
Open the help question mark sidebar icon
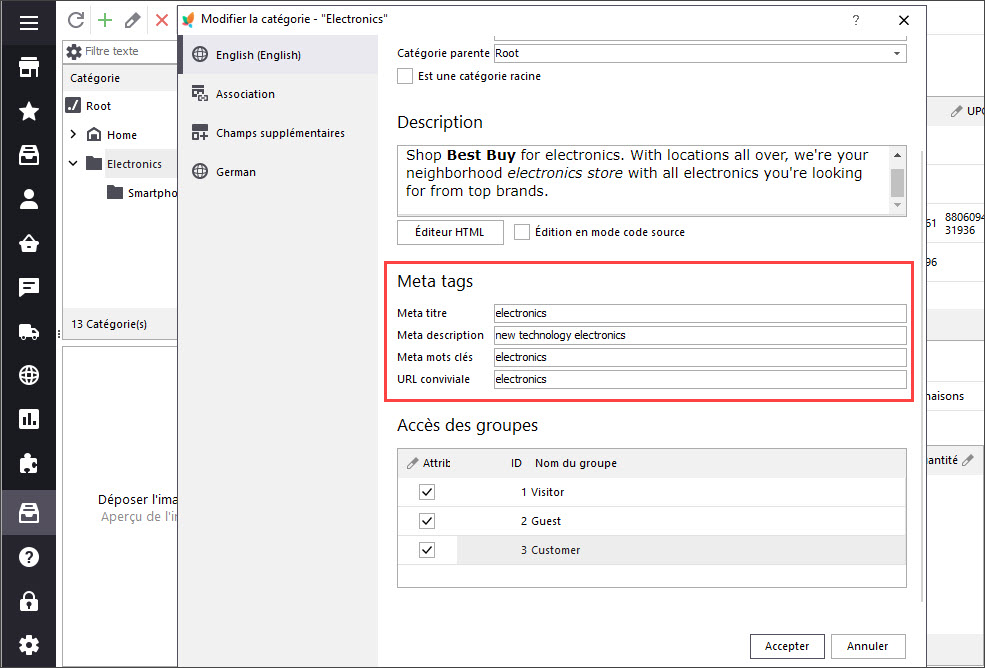28,557
